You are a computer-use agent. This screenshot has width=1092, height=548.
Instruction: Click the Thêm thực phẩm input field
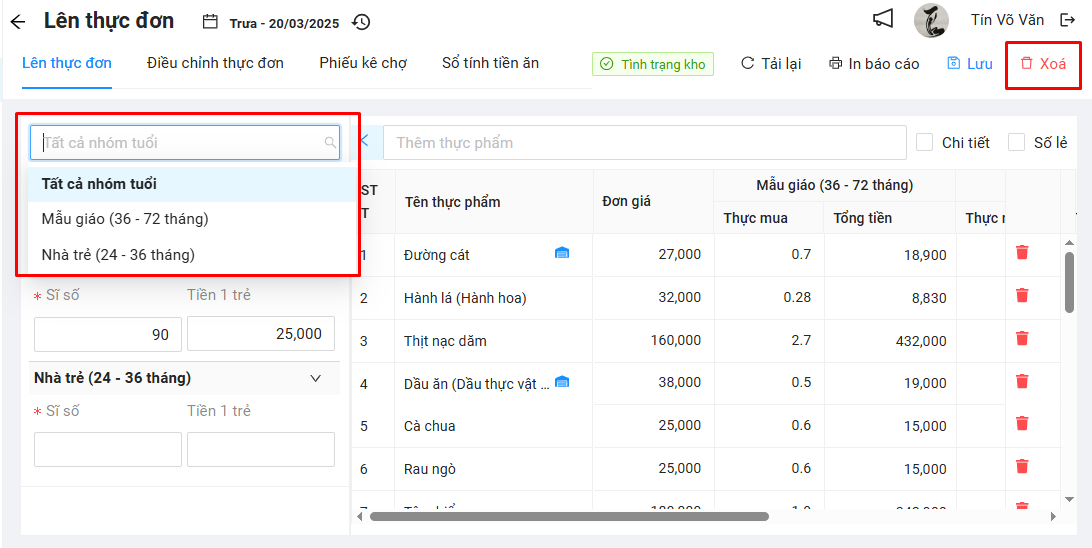pyautogui.click(x=644, y=143)
